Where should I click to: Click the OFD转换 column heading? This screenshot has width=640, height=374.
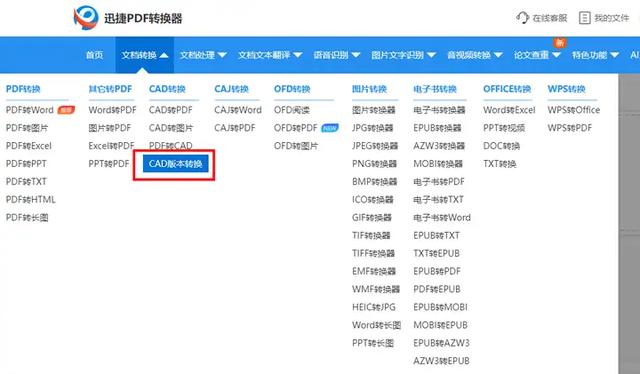(292, 89)
